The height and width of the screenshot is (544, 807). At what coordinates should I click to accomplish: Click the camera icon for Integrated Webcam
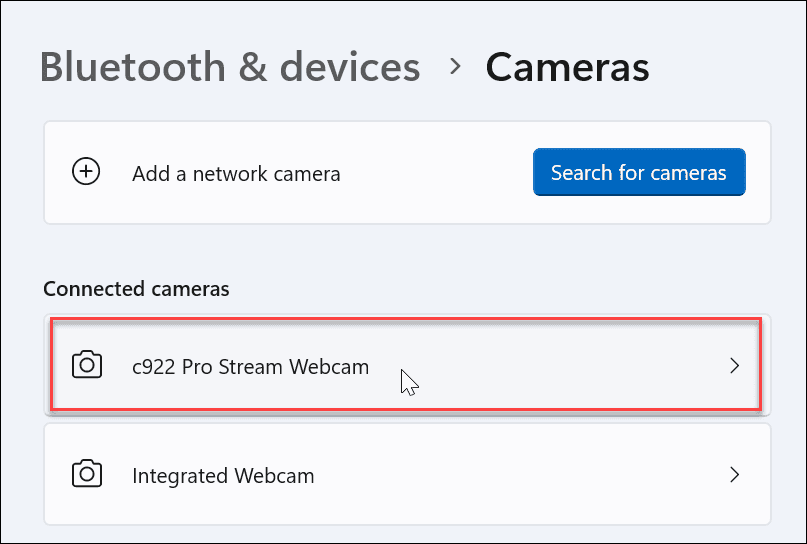pyautogui.click(x=87, y=473)
